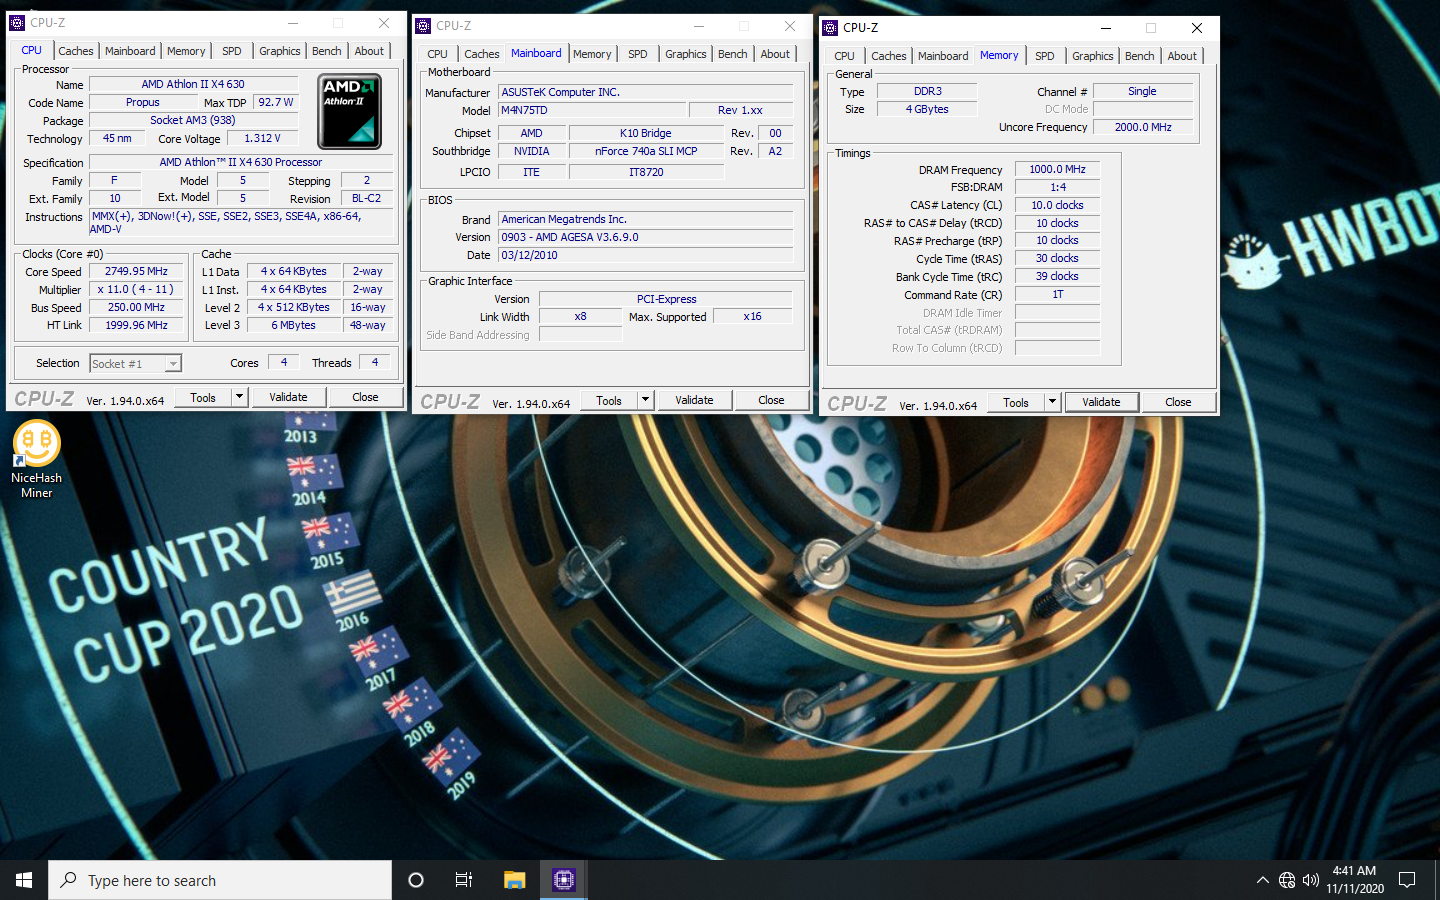Click the DRAM Frequency value 1000.0 MHz
Image resolution: width=1440 pixels, height=900 pixels.
click(x=1057, y=169)
